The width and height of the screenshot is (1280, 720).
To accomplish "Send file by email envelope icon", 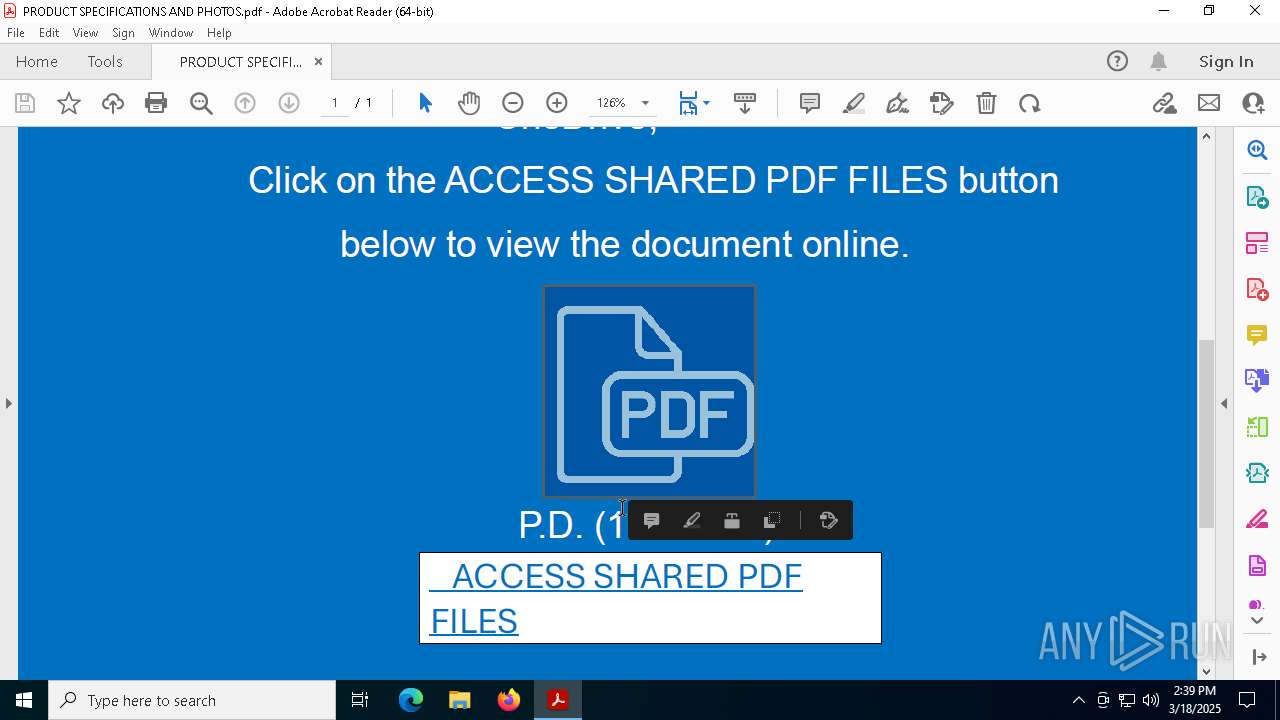I will tap(1209, 103).
